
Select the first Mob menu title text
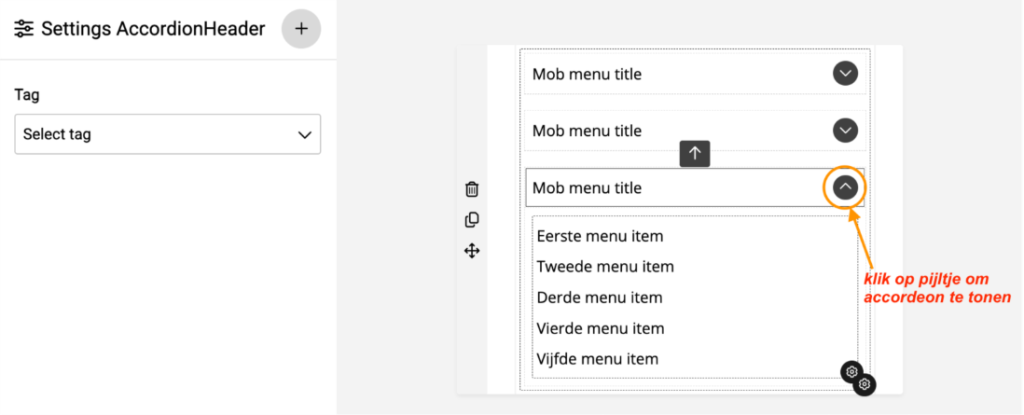587,74
